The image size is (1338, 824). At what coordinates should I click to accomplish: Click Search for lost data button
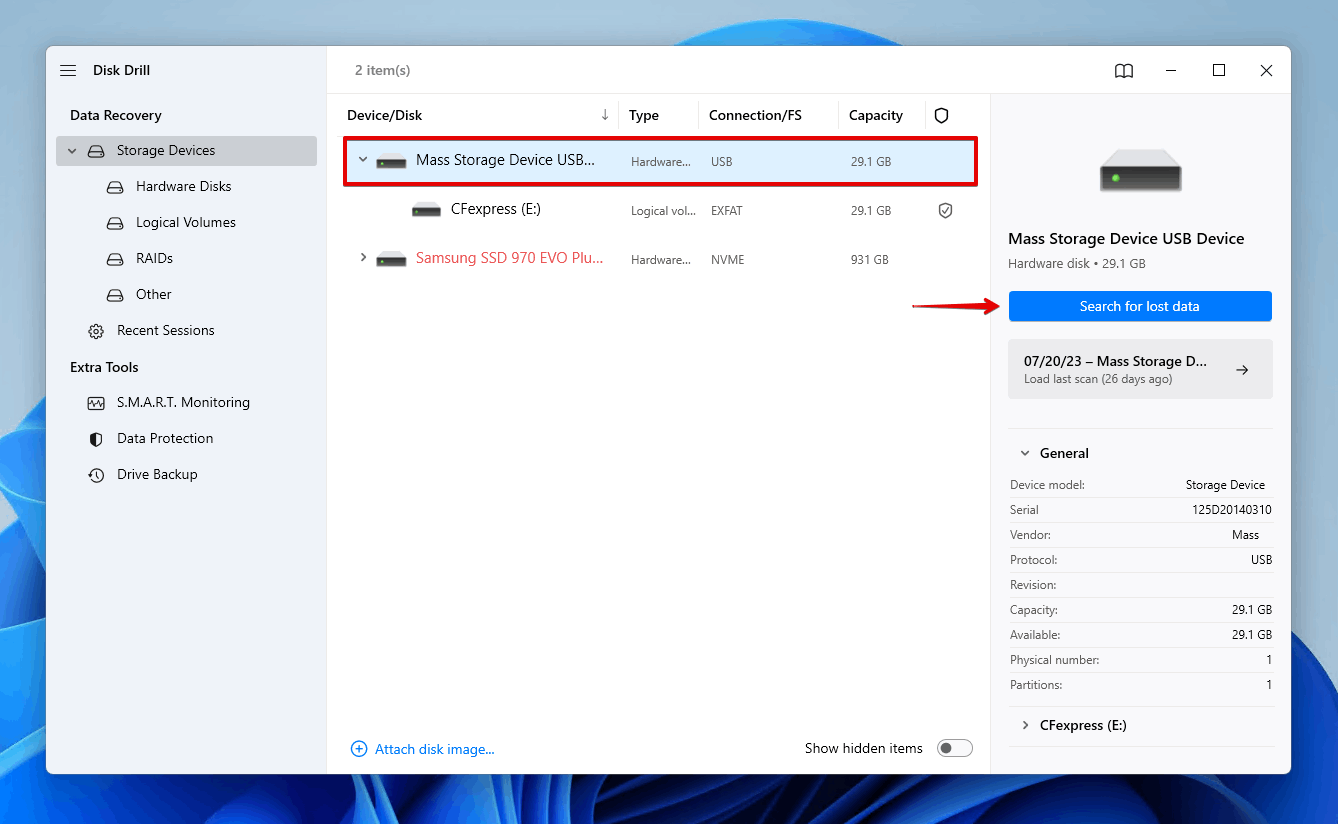click(x=1140, y=306)
